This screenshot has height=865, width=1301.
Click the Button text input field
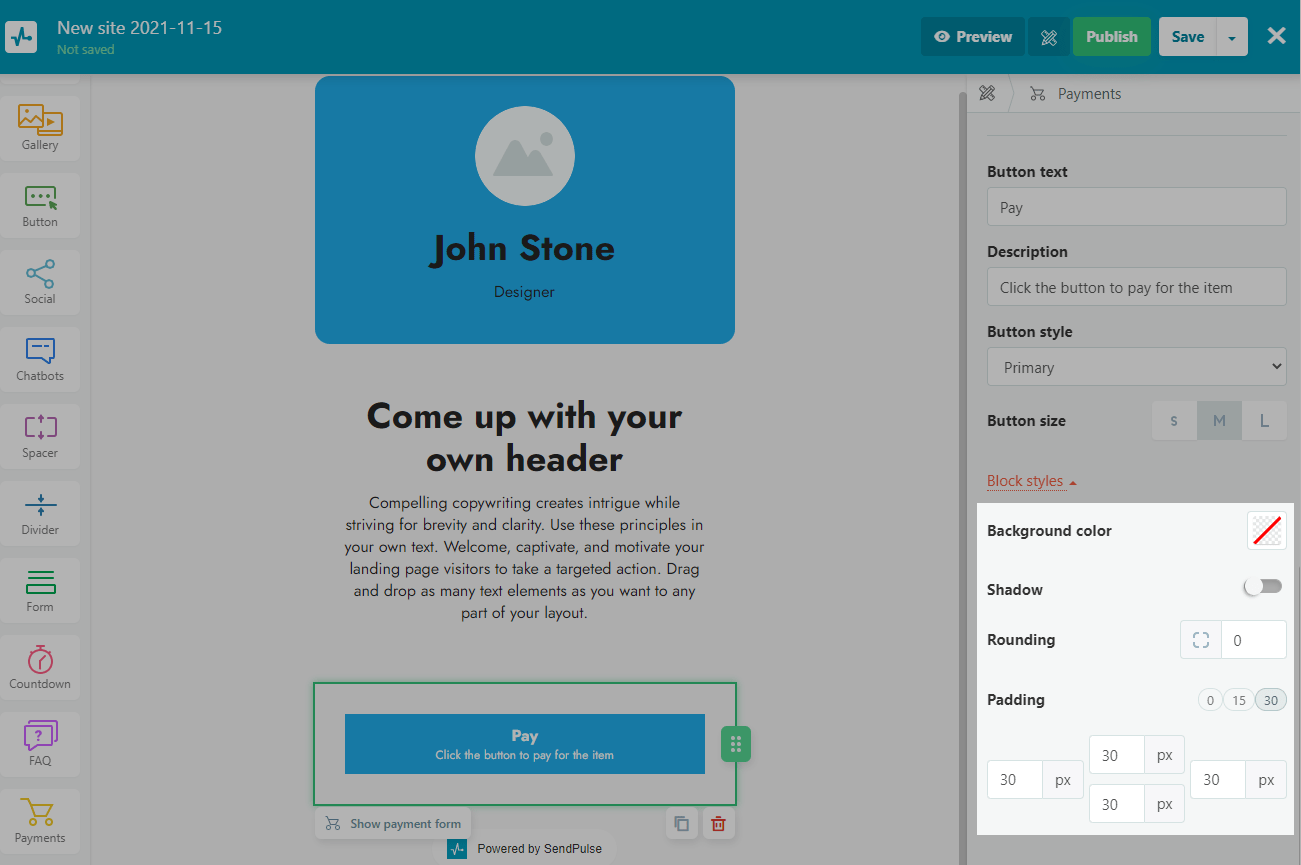point(1136,207)
